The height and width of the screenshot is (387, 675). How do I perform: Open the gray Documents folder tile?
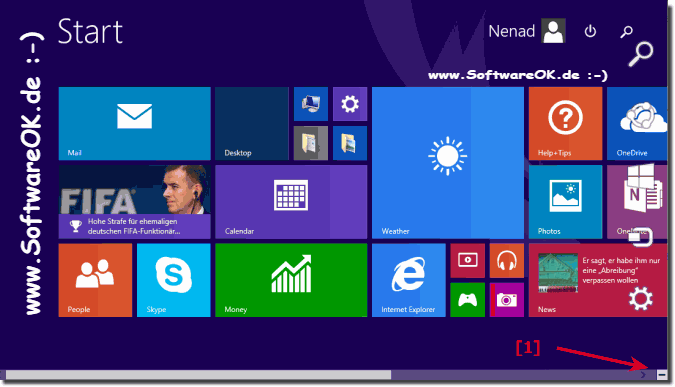pos(311,143)
